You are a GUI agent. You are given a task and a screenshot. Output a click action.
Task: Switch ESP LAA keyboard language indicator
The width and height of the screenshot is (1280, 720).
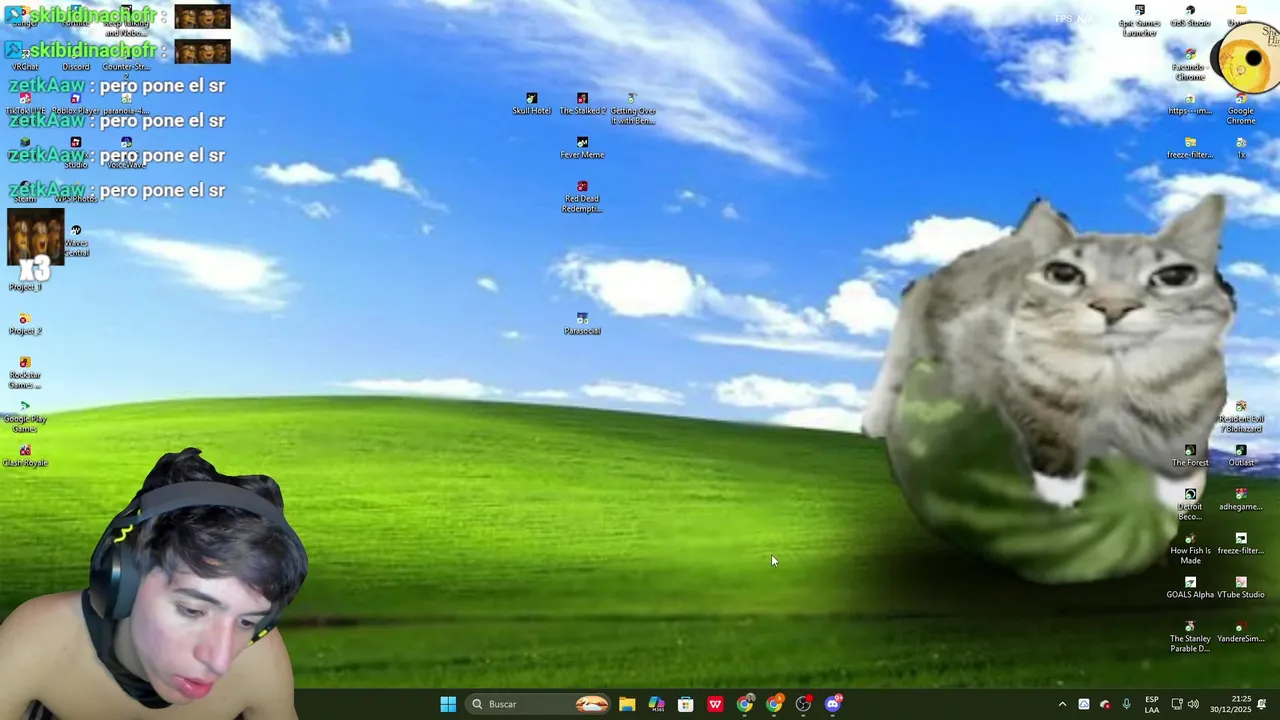click(1152, 704)
